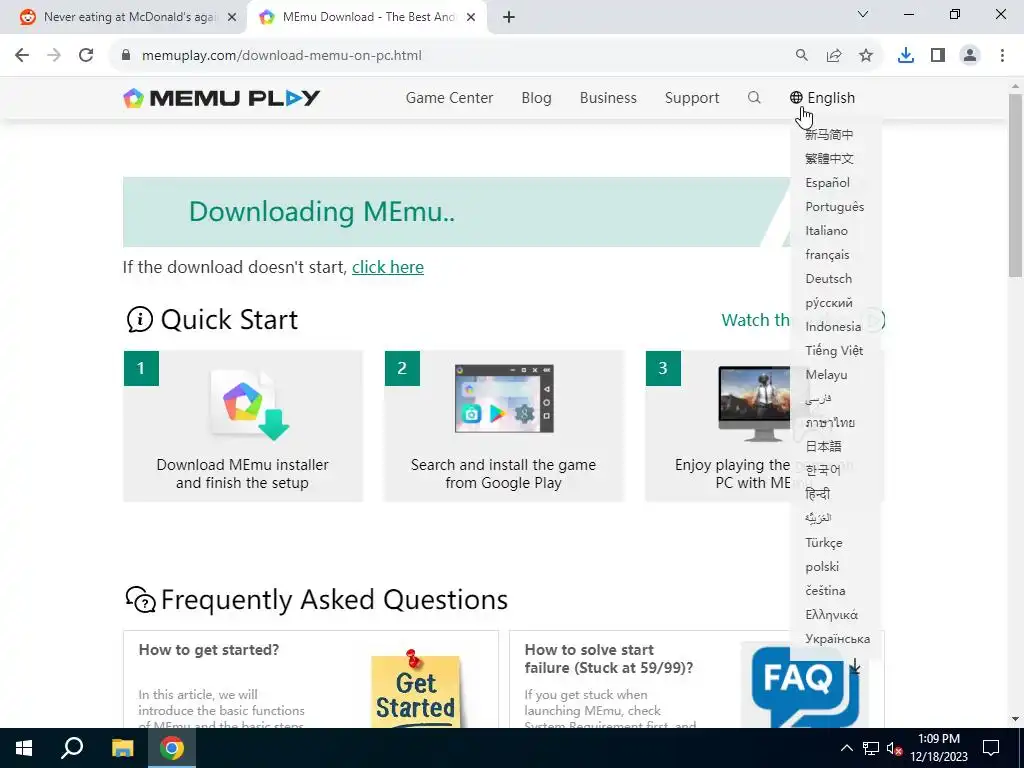
Task: Click the Google Play emulator screen image
Action: point(504,398)
